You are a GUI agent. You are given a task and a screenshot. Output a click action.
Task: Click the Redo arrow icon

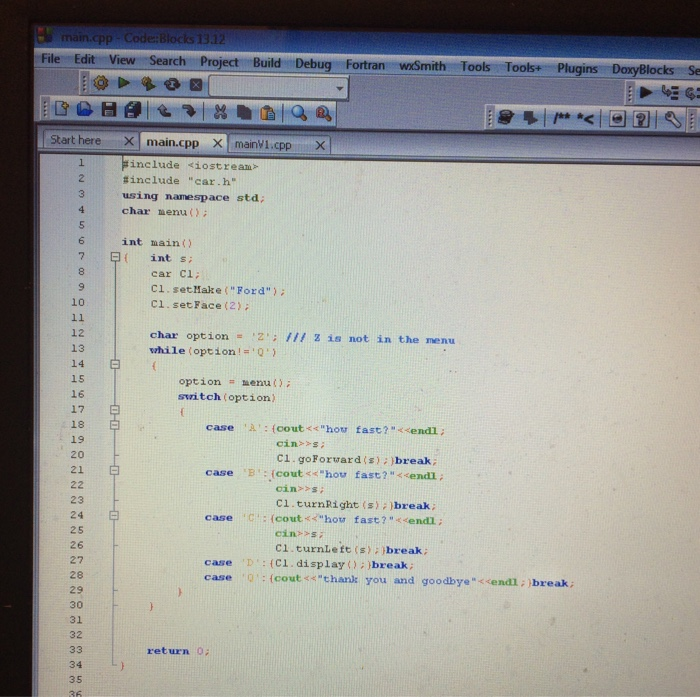[189, 111]
